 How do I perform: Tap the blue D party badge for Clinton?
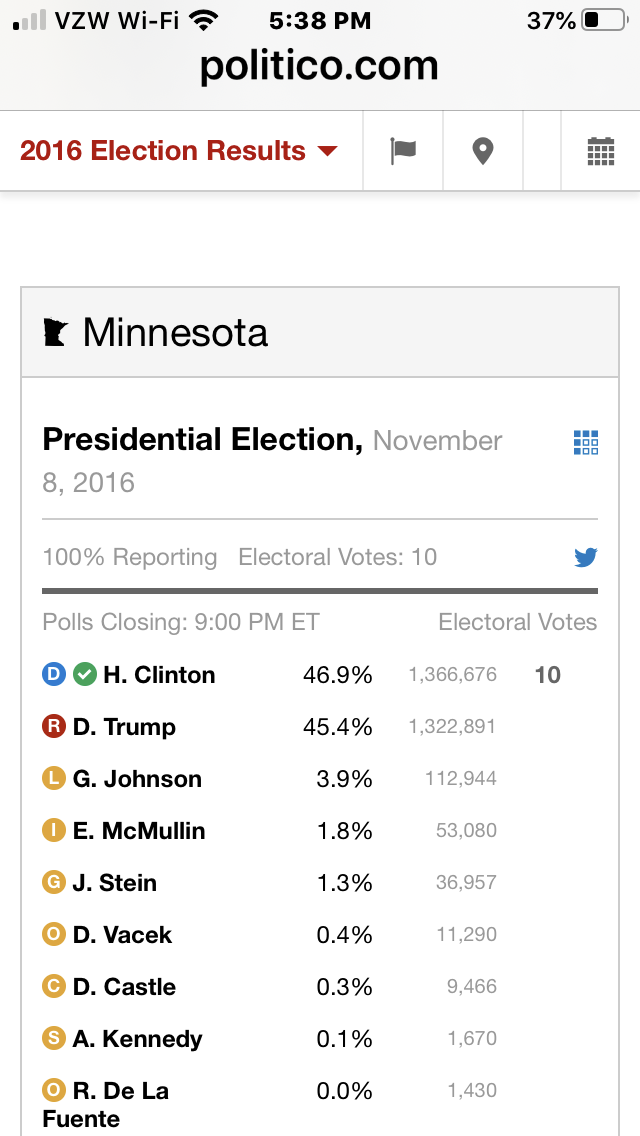coord(54,674)
